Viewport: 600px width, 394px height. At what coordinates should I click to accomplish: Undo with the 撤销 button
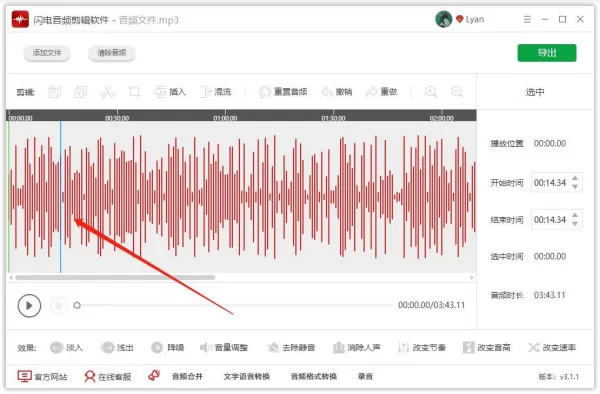[336, 92]
